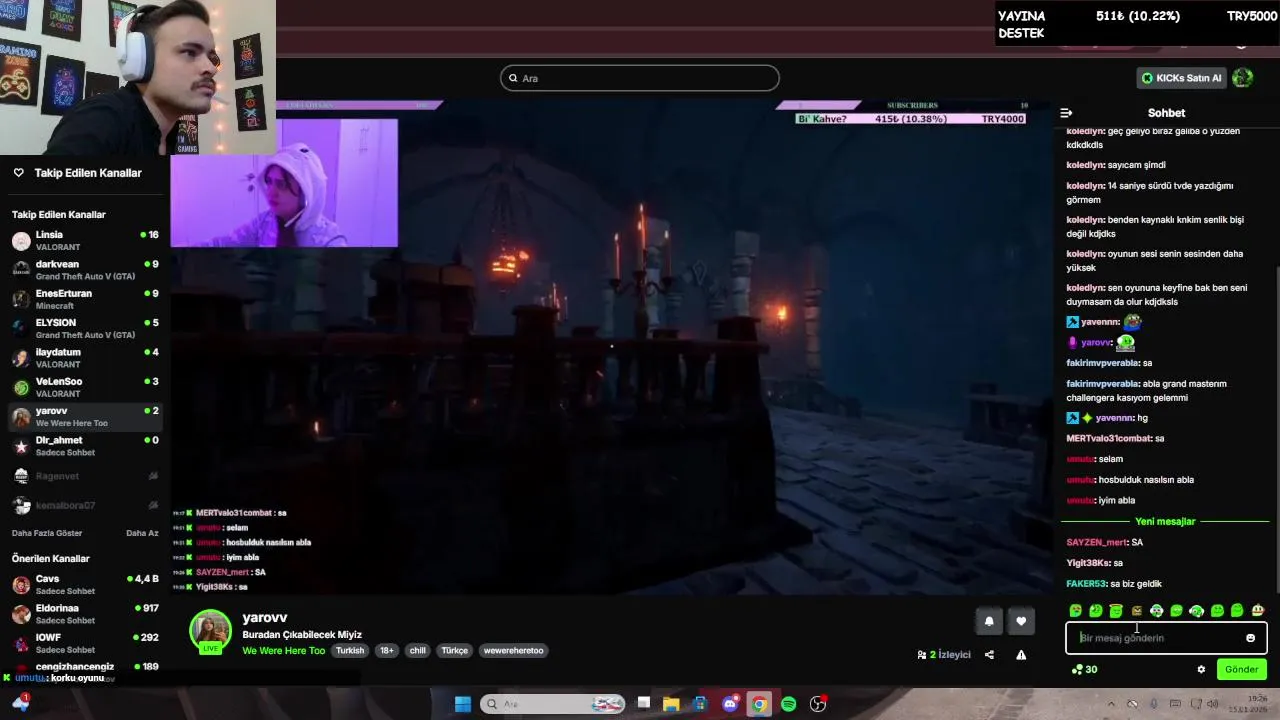Open Dlr_ahmet channel in sidebar
Viewport: 1280px width, 720px height.
[x=85, y=446]
